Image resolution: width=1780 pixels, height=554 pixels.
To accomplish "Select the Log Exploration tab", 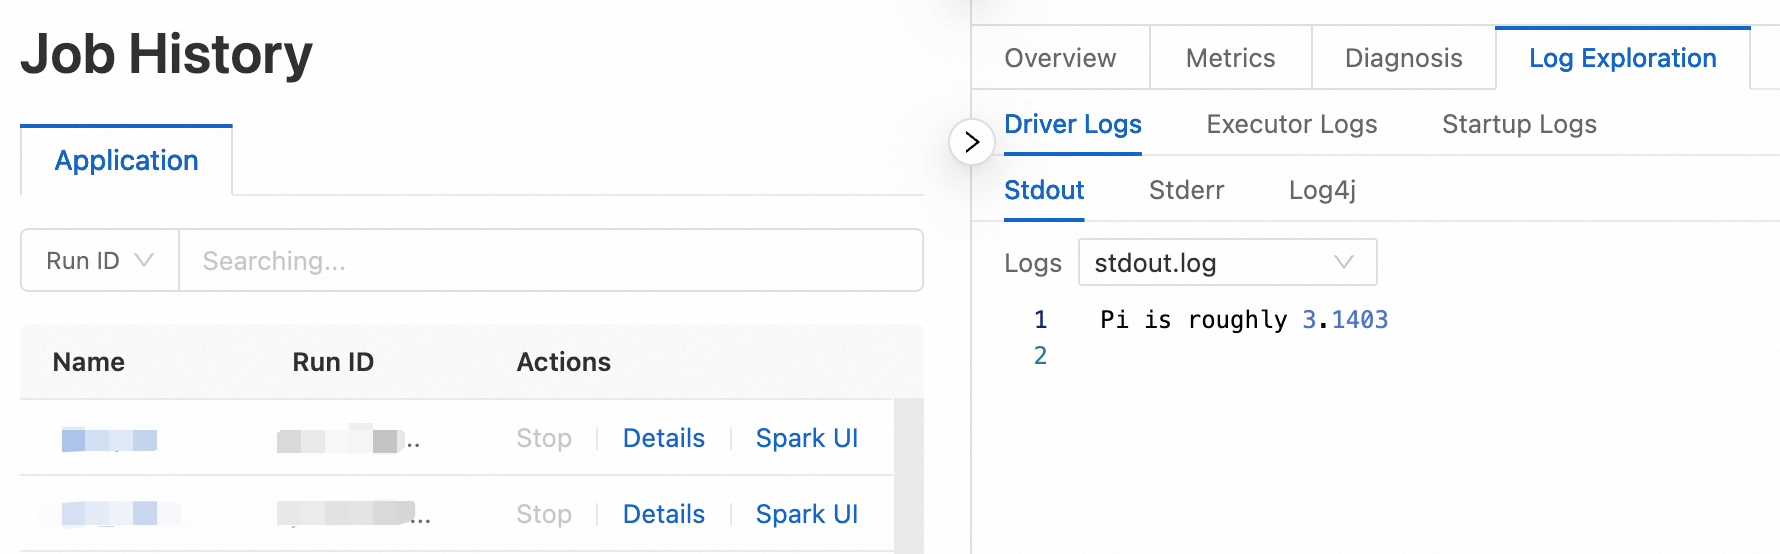I will pyautogui.click(x=1622, y=58).
